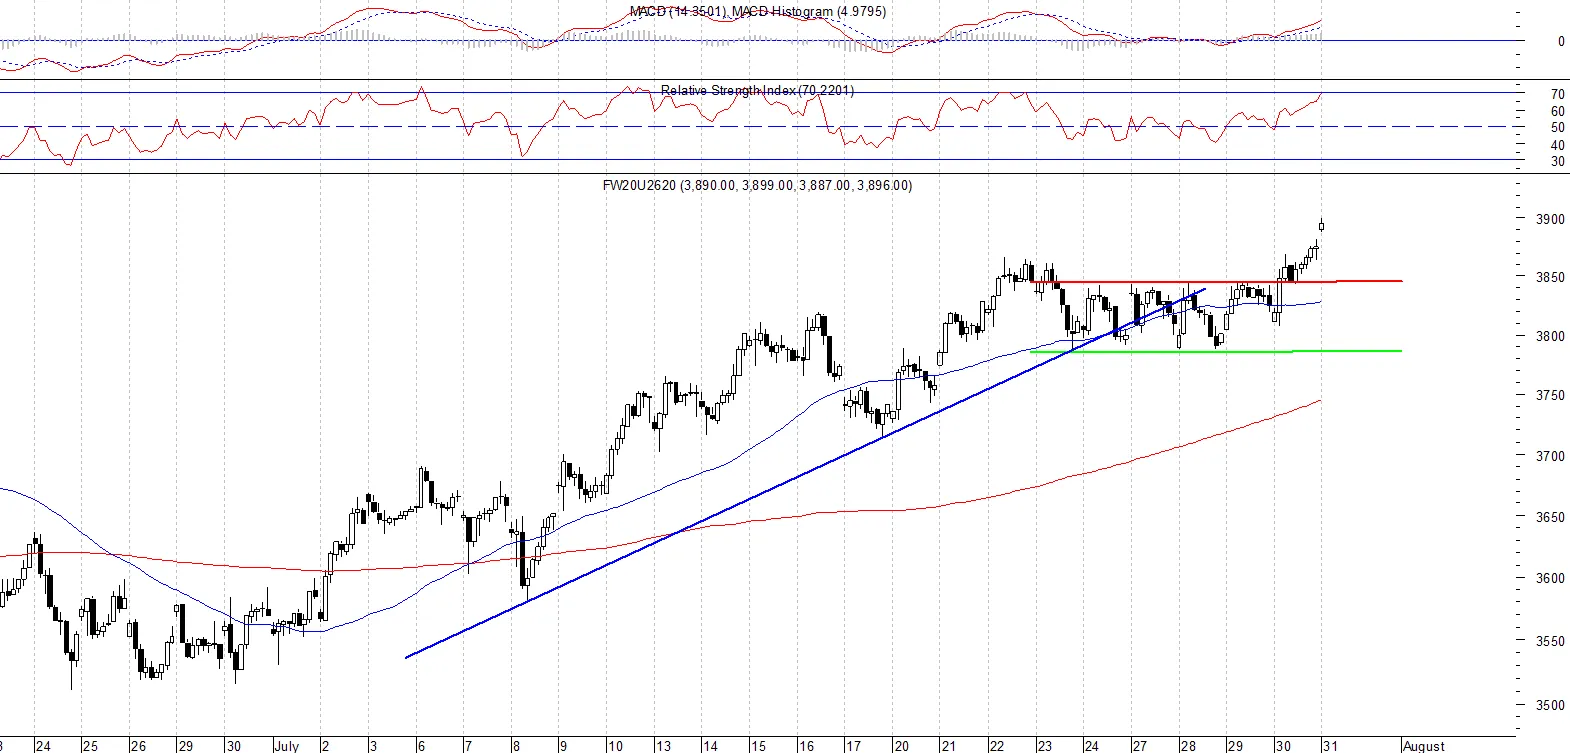Click the RSI 50 level label
Image resolution: width=1570 pixels, height=753 pixels.
(1558, 128)
